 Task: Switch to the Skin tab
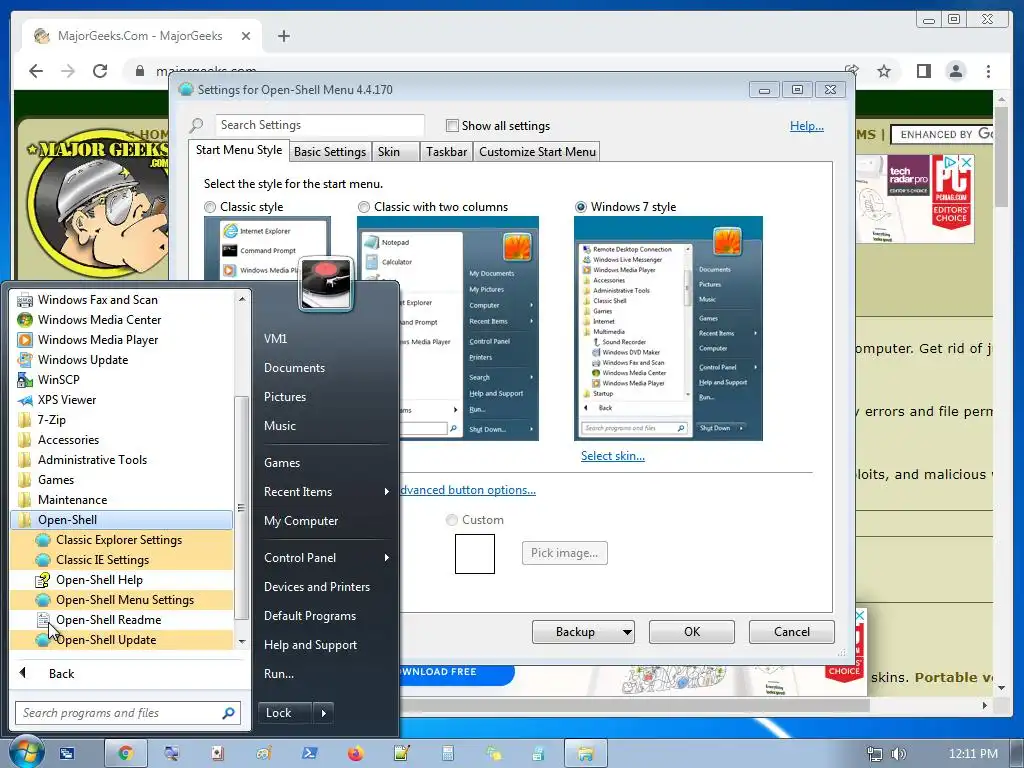pyautogui.click(x=396, y=152)
